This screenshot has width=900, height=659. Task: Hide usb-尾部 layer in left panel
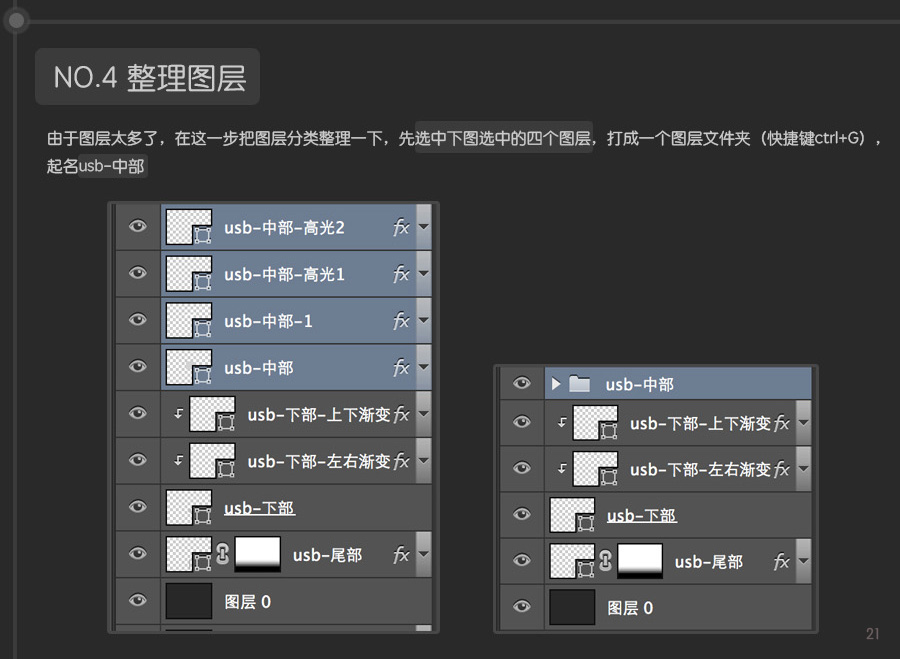[x=138, y=553]
